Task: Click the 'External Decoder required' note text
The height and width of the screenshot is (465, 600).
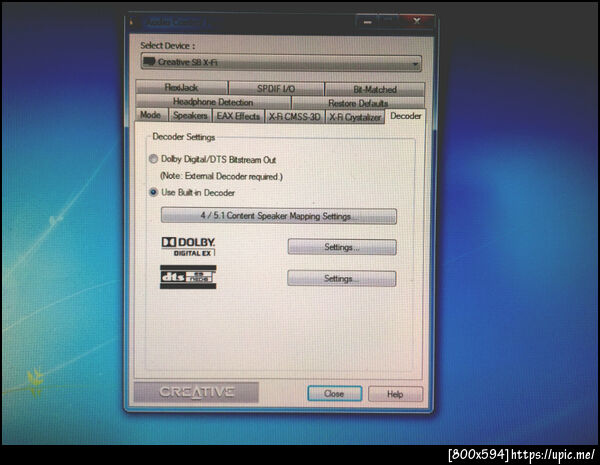Action: (x=221, y=176)
